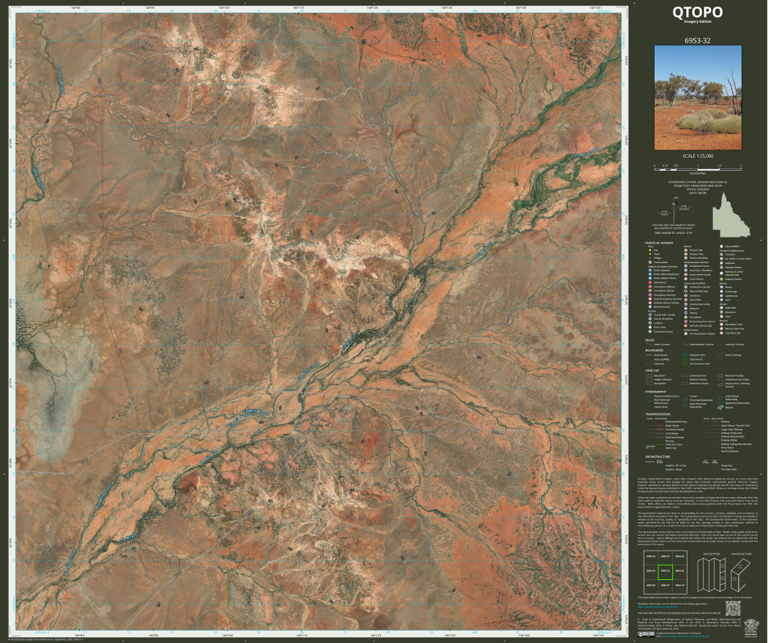Screen dimensions: 768x643
Task: Click the QTOPO title heading
Action: (697, 12)
